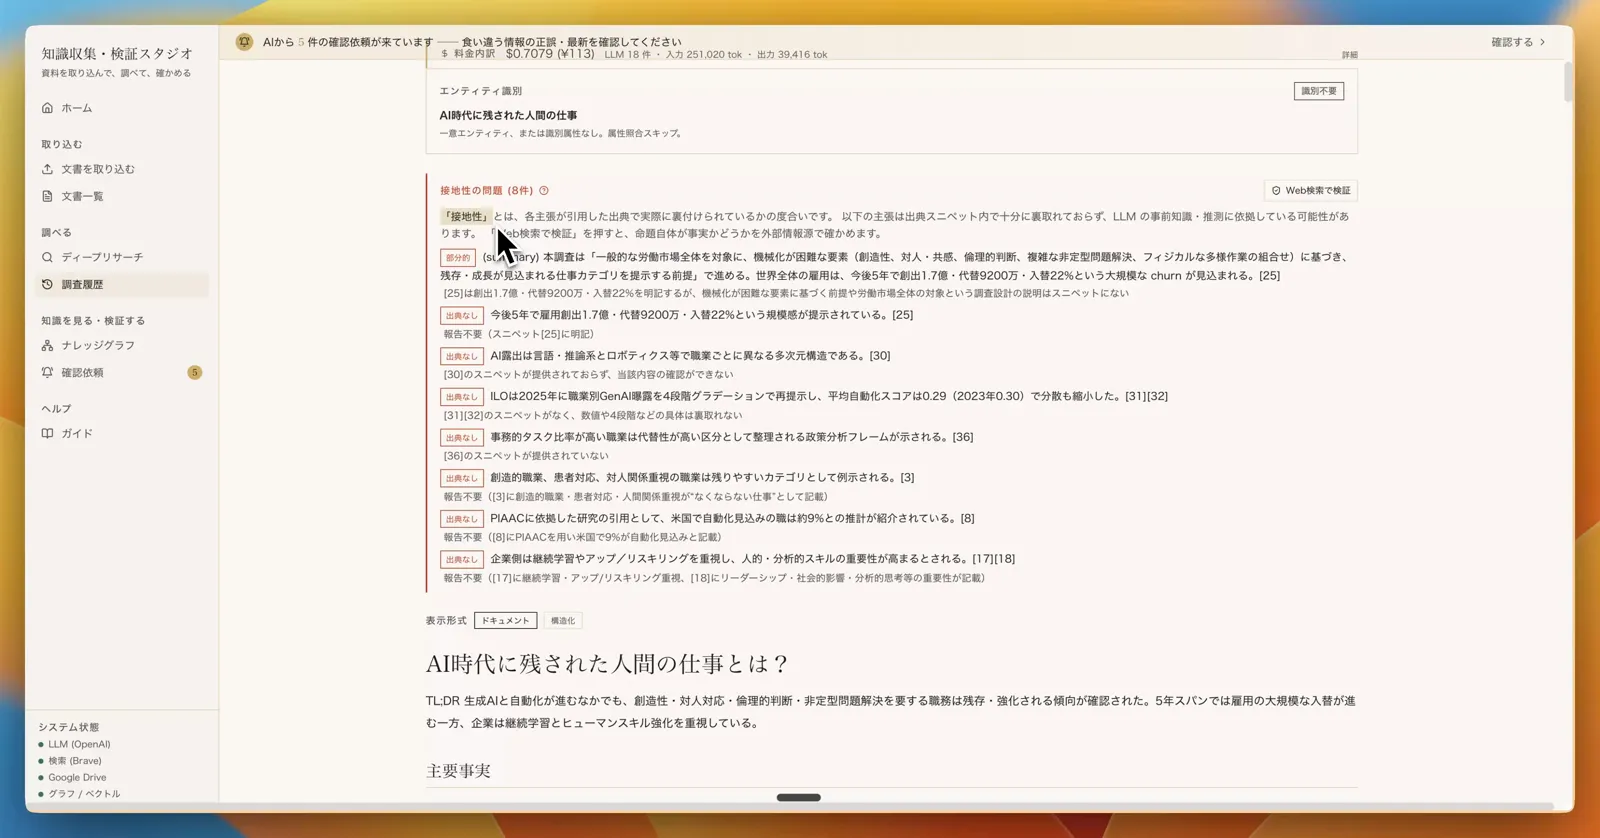Click the document icon beside 文書一覧
Viewport: 1600px width, 838px height.
point(47,196)
